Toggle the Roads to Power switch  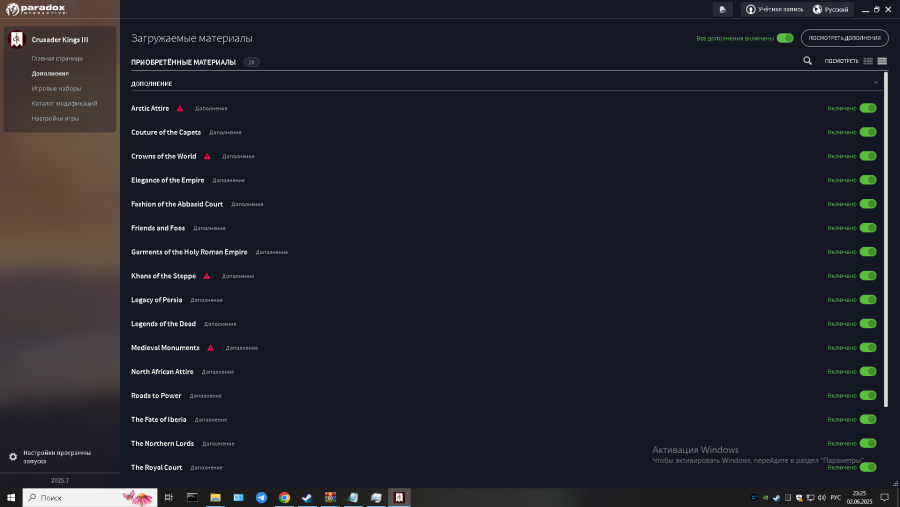point(867,396)
